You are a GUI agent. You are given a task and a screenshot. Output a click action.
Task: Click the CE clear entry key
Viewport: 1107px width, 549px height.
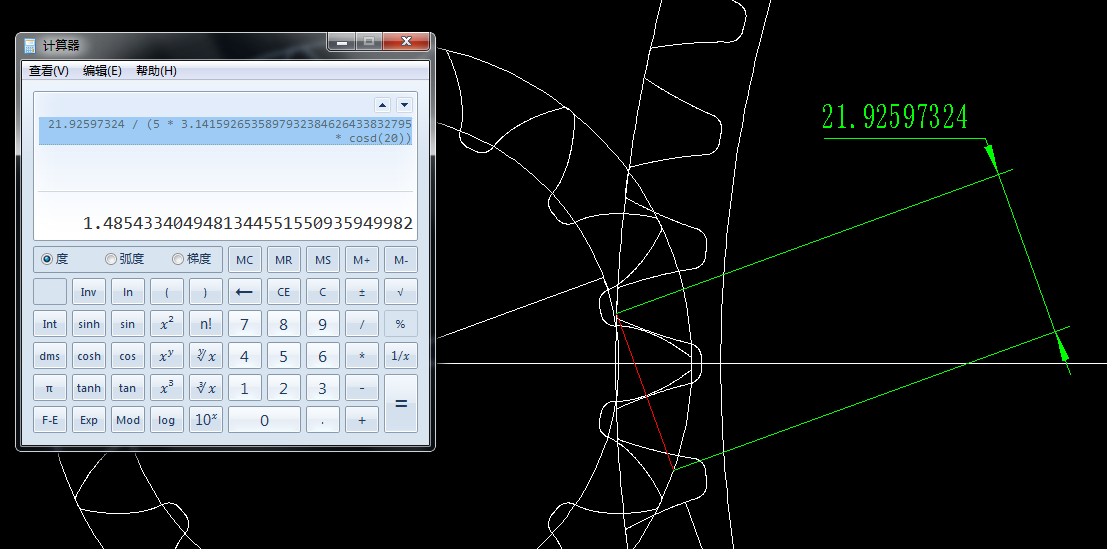[284, 291]
